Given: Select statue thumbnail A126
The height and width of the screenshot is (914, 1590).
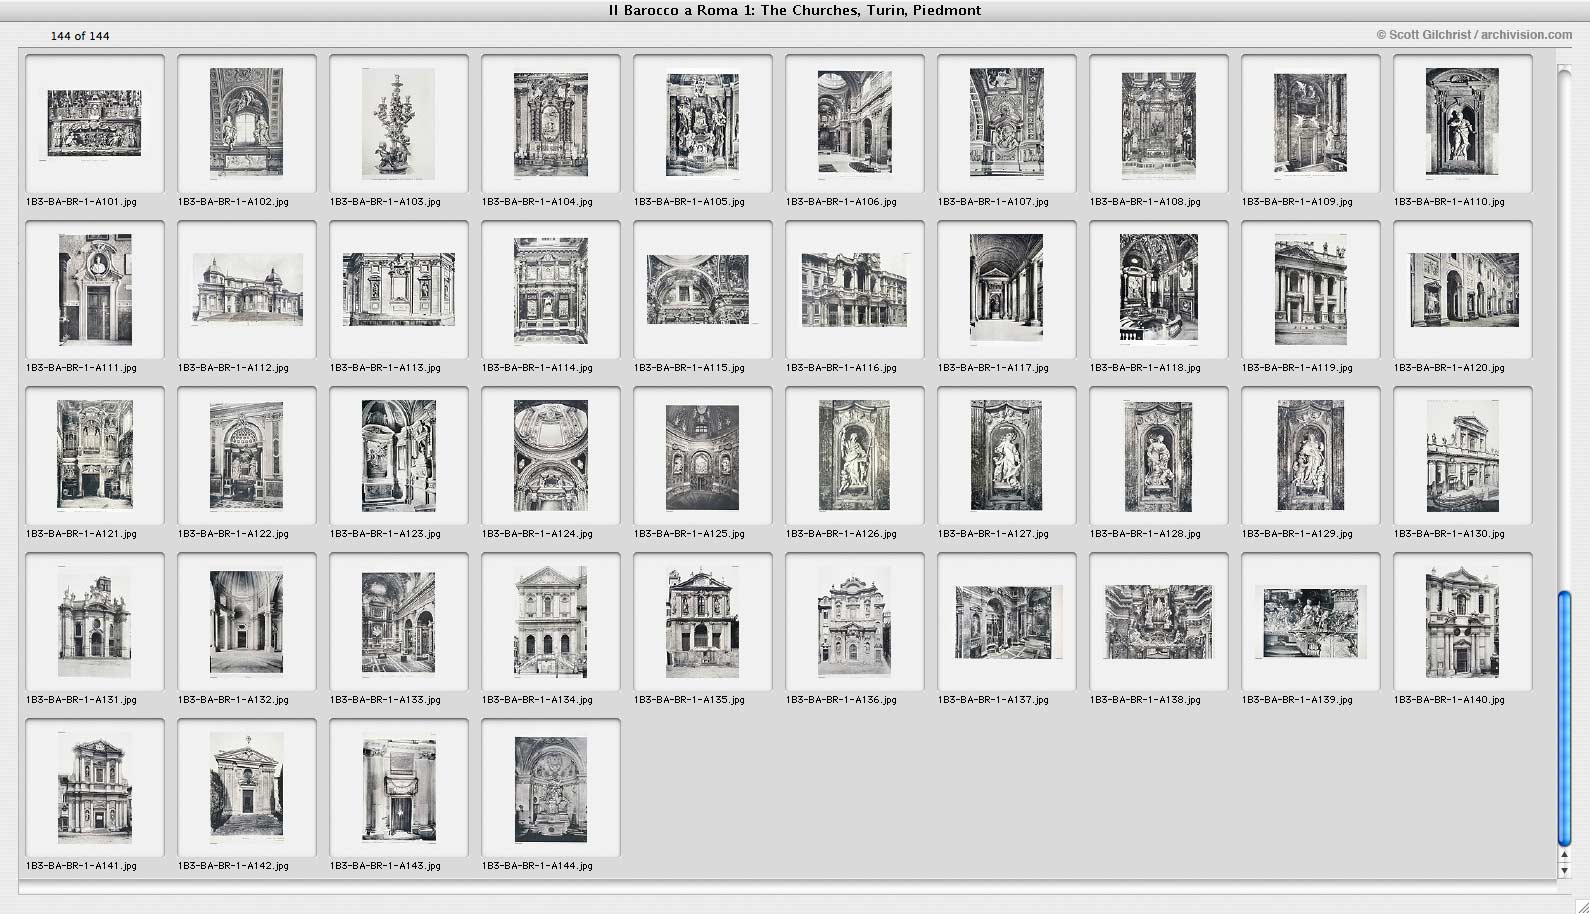Looking at the screenshot, I should coord(855,455).
